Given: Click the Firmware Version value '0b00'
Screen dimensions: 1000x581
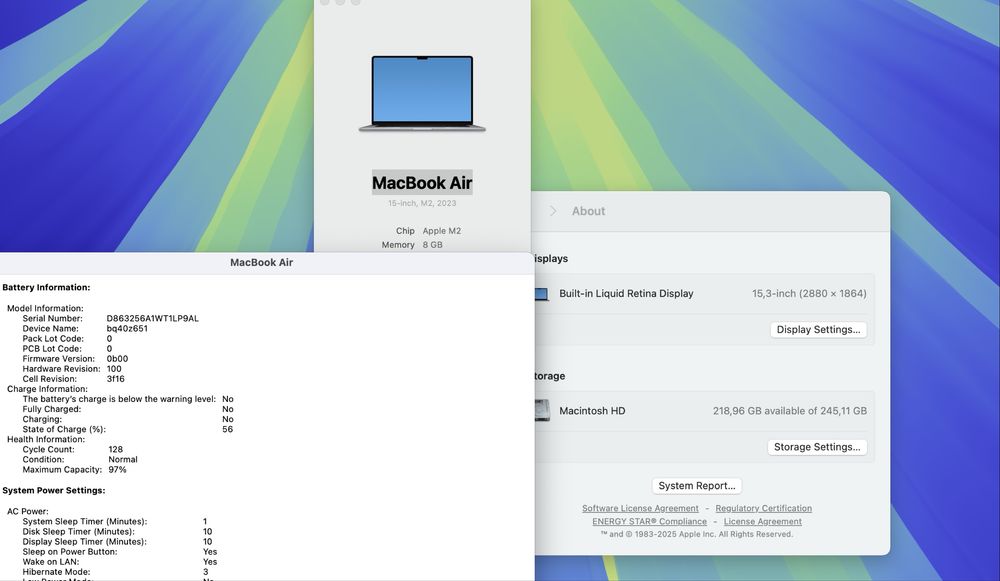Looking at the screenshot, I should [x=117, y=358].
